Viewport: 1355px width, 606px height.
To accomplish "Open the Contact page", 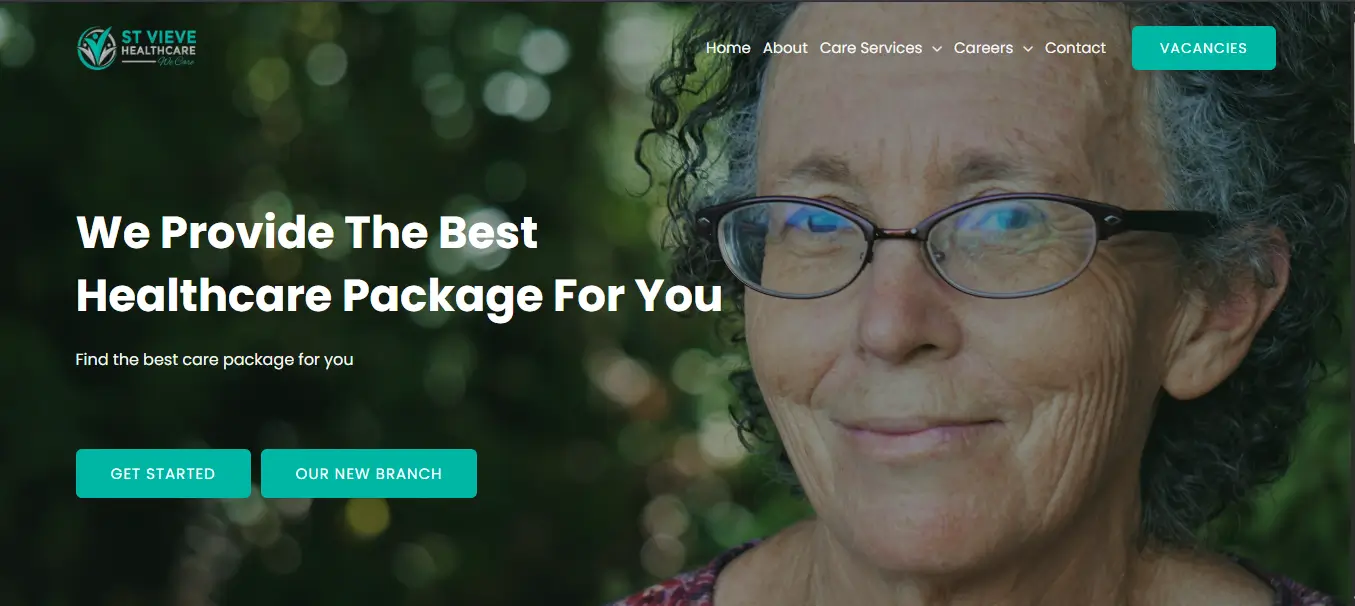I will point(1075,48).
